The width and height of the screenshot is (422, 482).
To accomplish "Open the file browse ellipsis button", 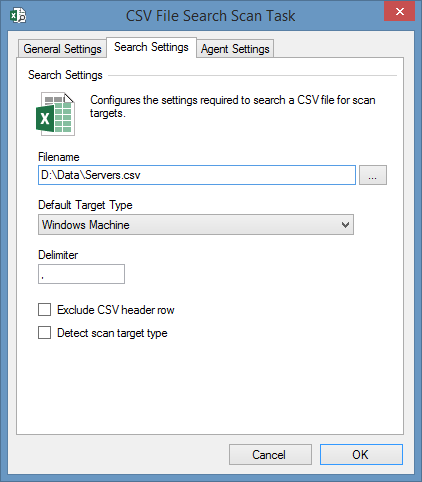I will click(373, 175).
